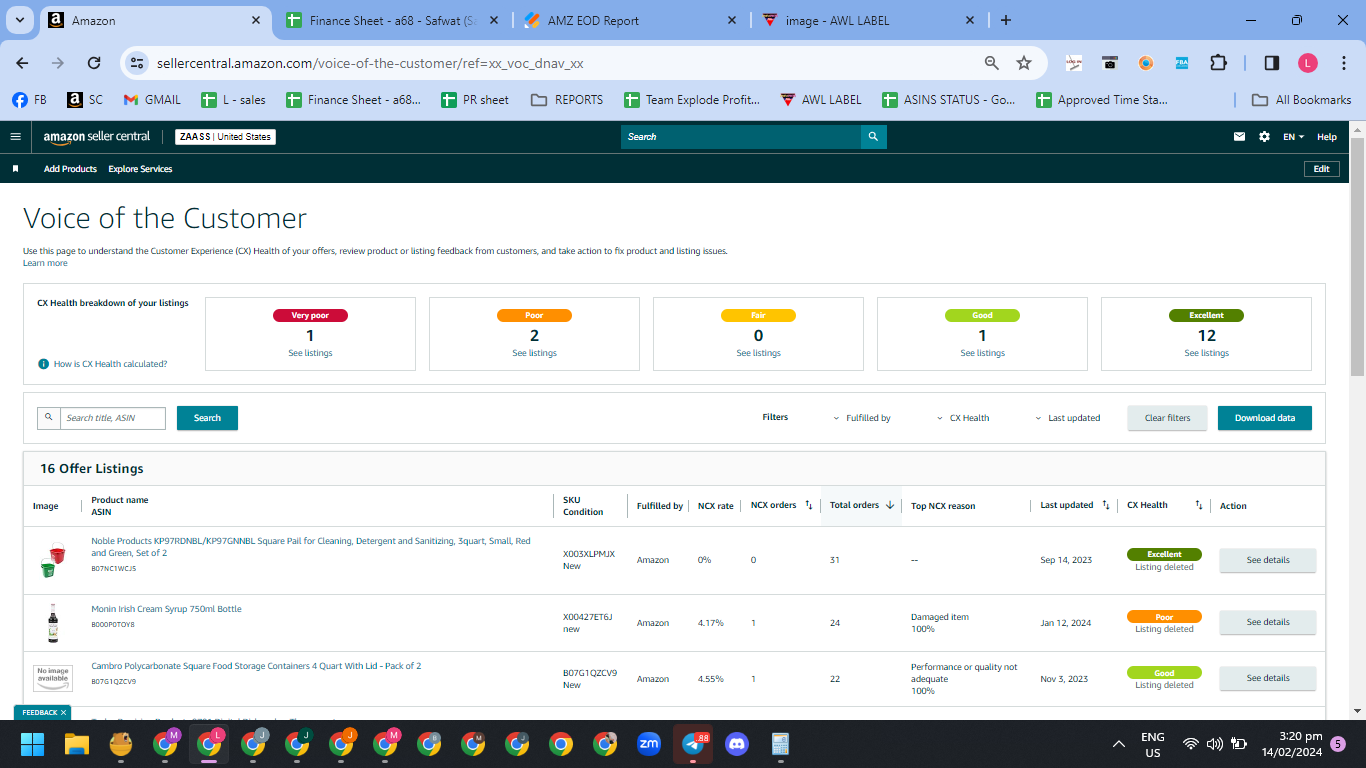Click the Download data button
Image resolution: width=1366 pixels, height=768 pixels.
pyautogui.click(x=1264, y=418)
